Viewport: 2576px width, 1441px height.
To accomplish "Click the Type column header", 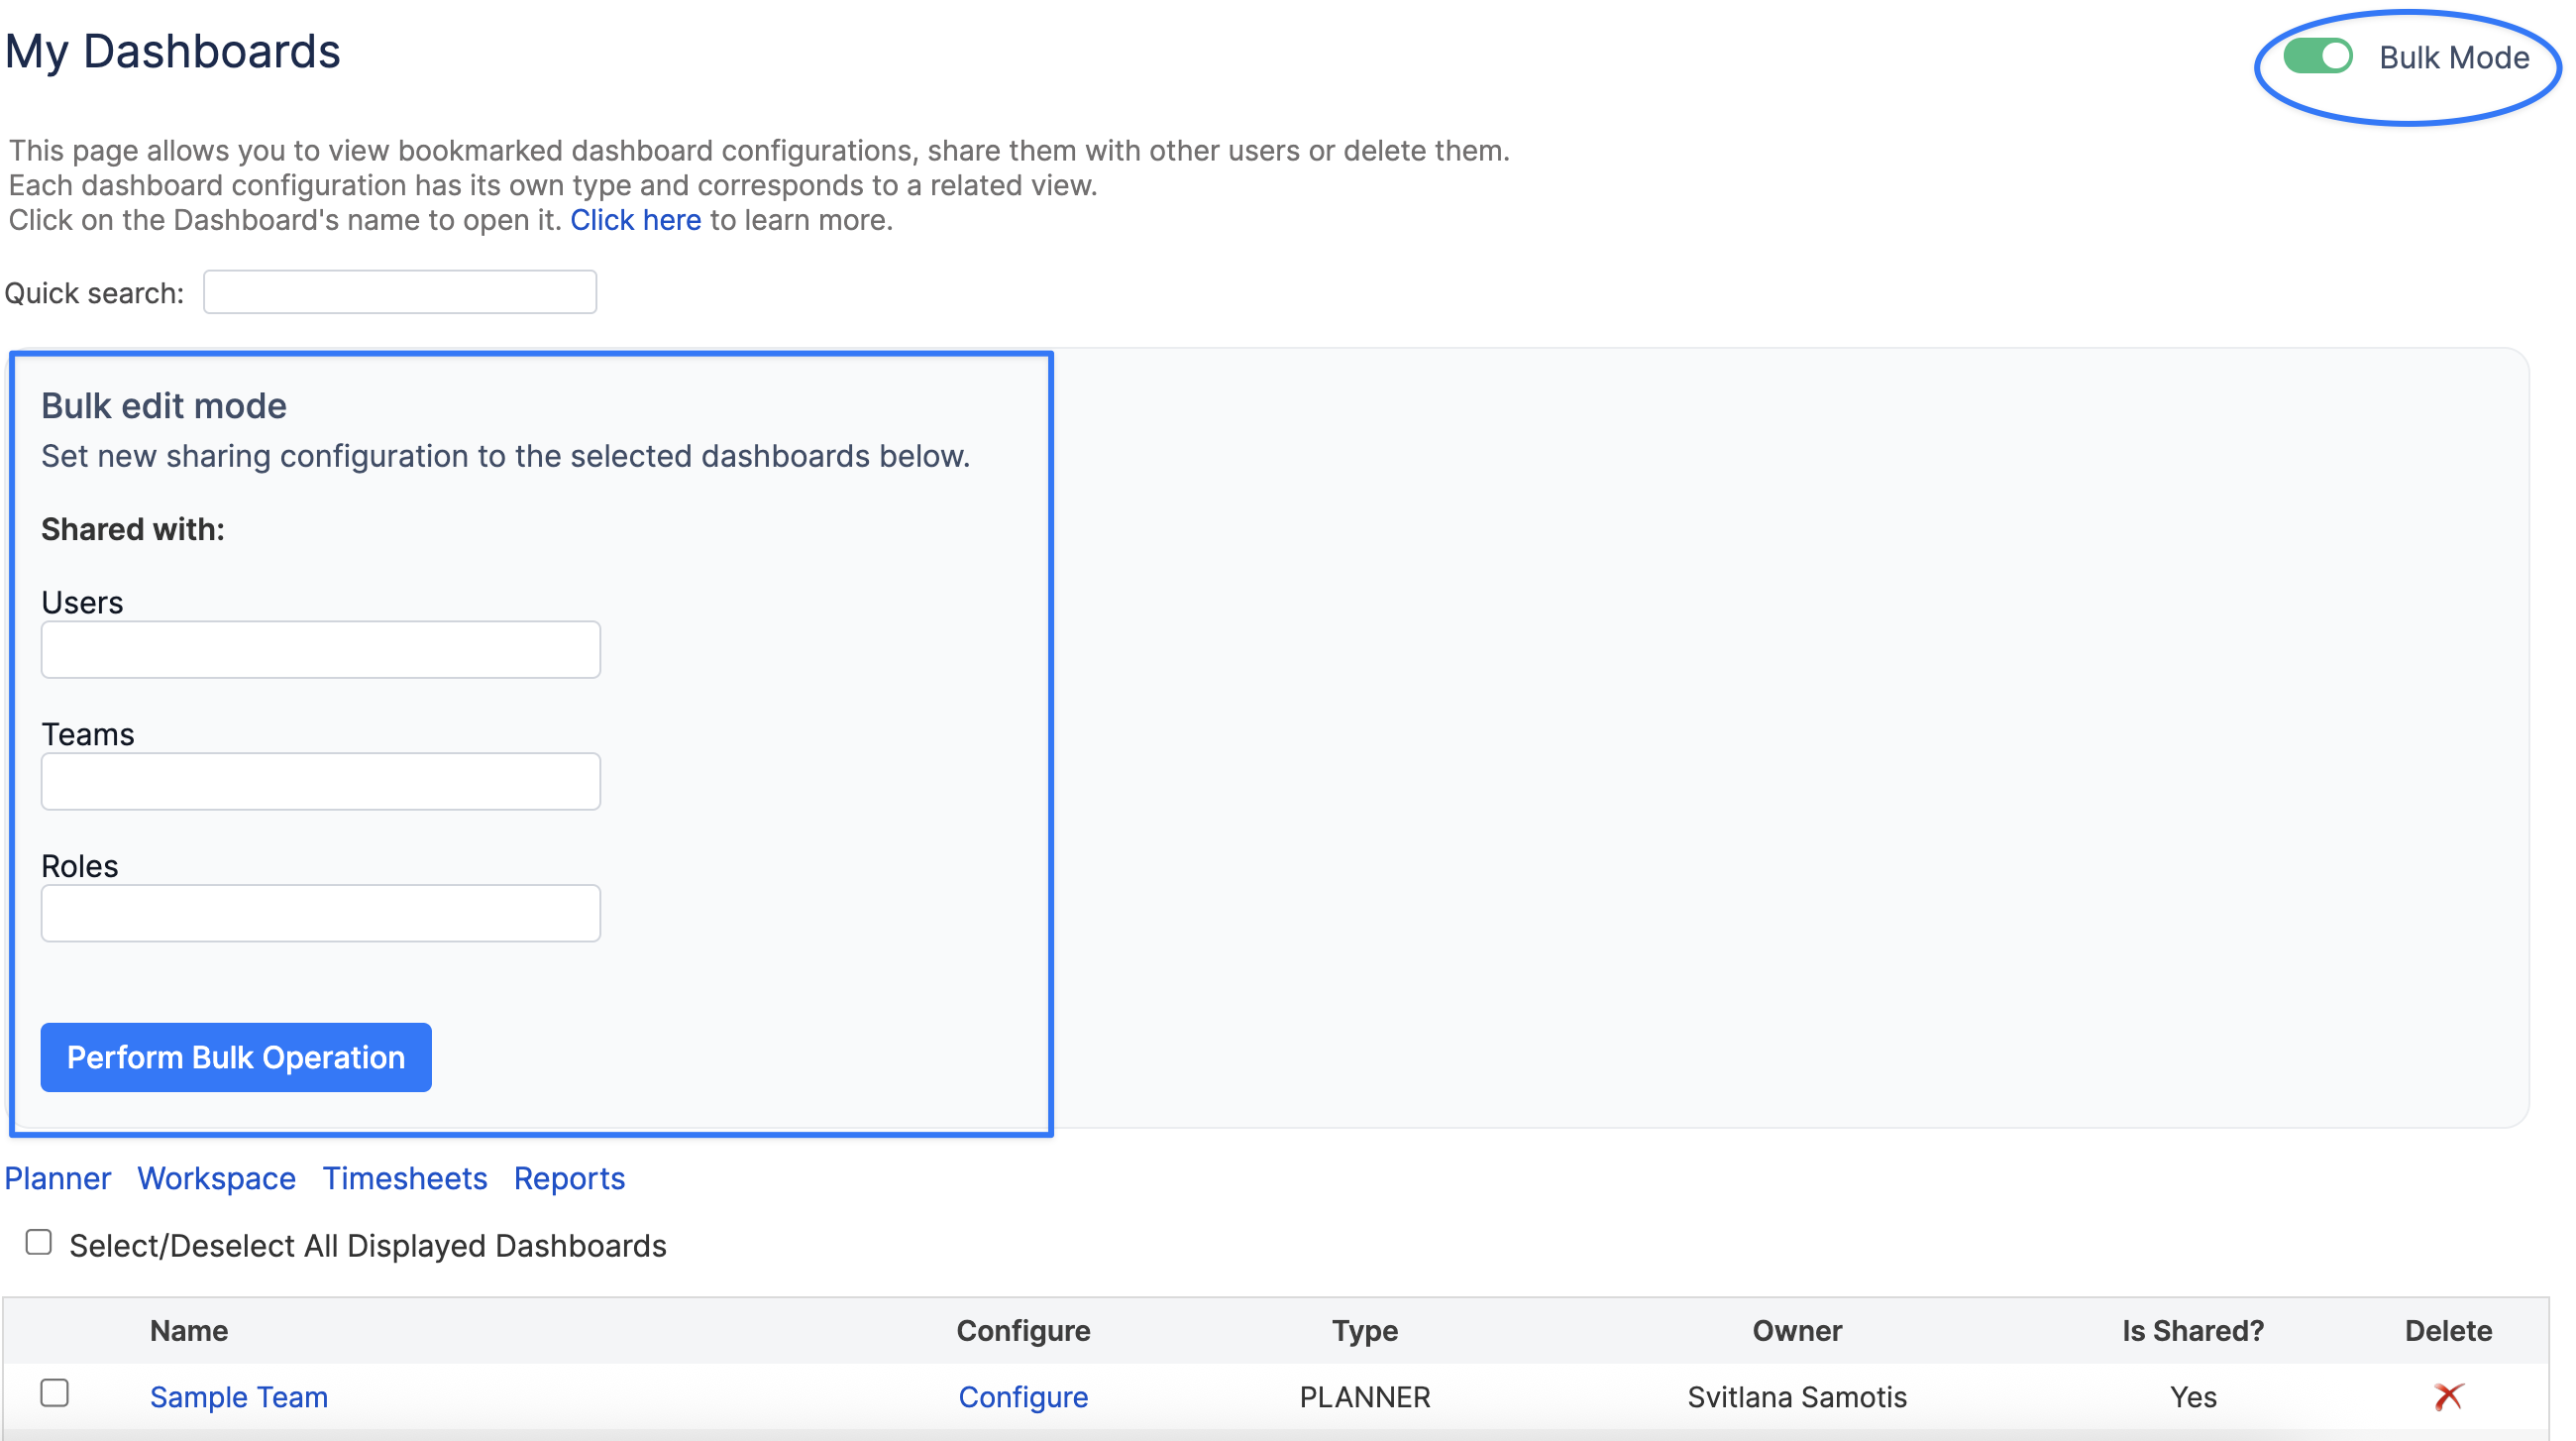I will click(x=1364, y=1331).
